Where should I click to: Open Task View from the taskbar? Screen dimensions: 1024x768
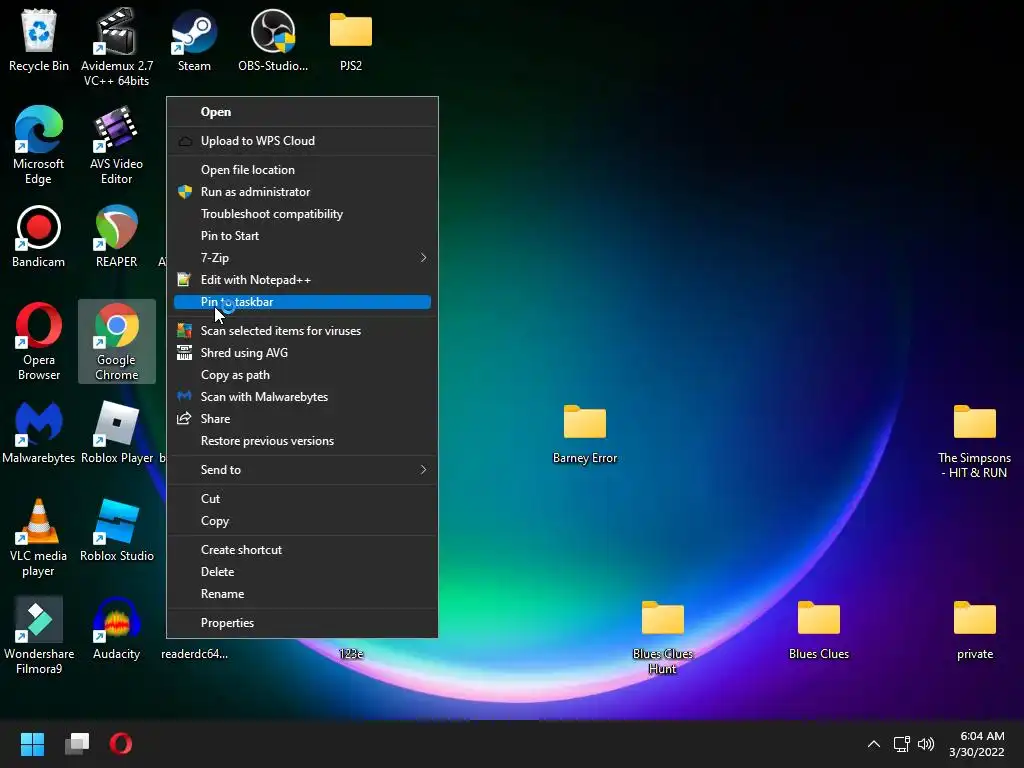(x=77, y=744)
